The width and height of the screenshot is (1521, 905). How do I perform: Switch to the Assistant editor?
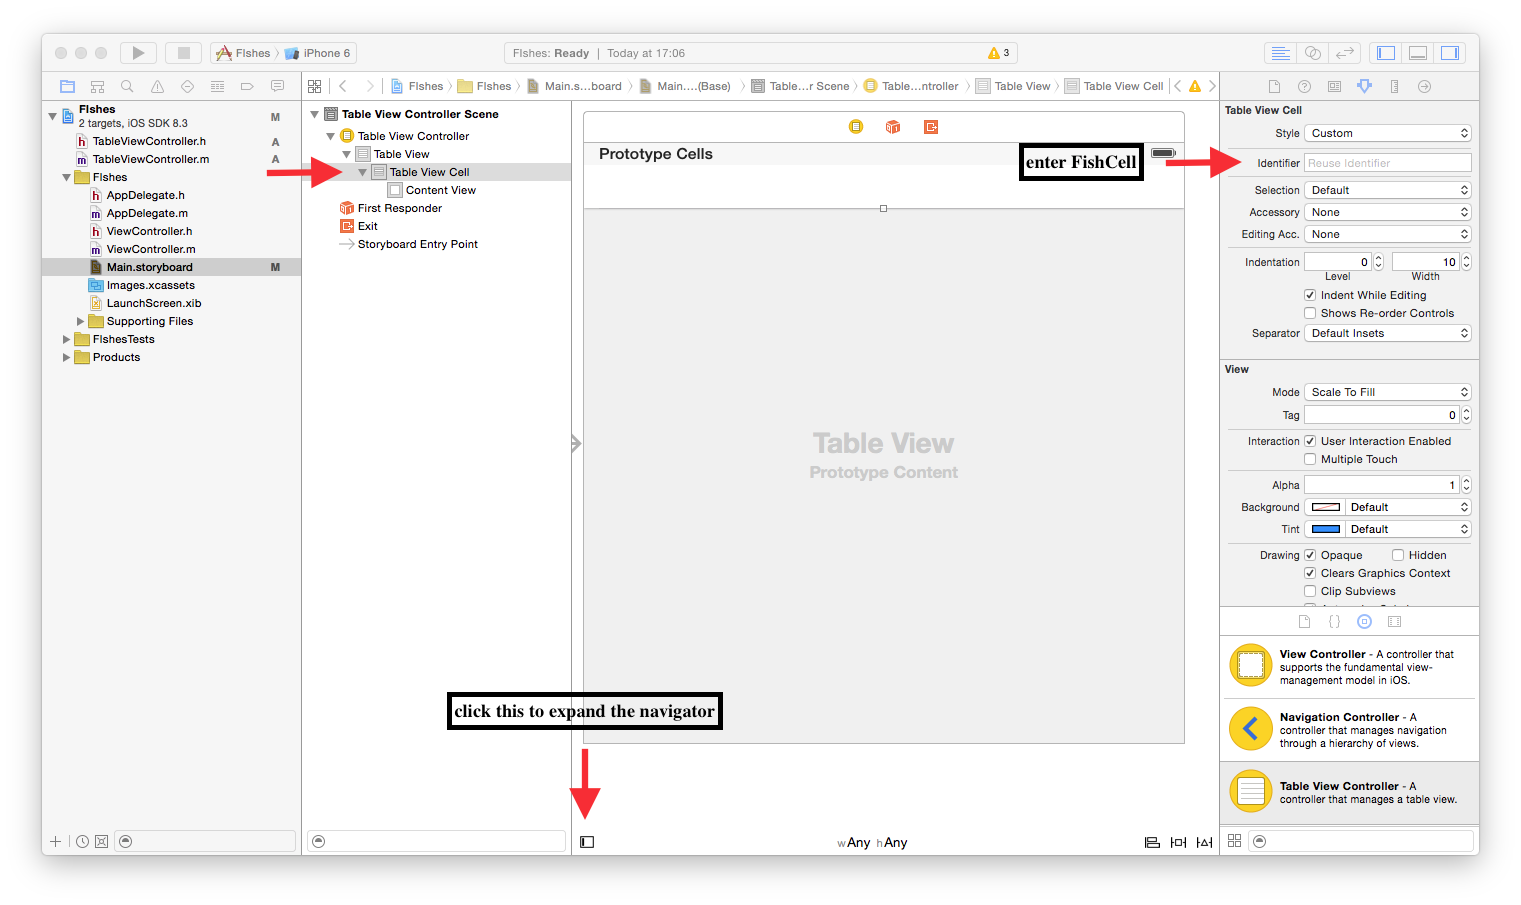[x=1313, y=53]
